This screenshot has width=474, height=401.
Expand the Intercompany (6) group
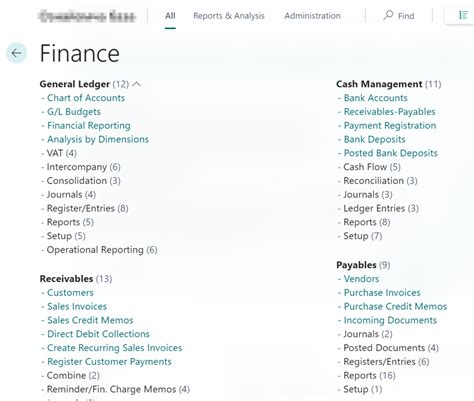pos(83,167)
